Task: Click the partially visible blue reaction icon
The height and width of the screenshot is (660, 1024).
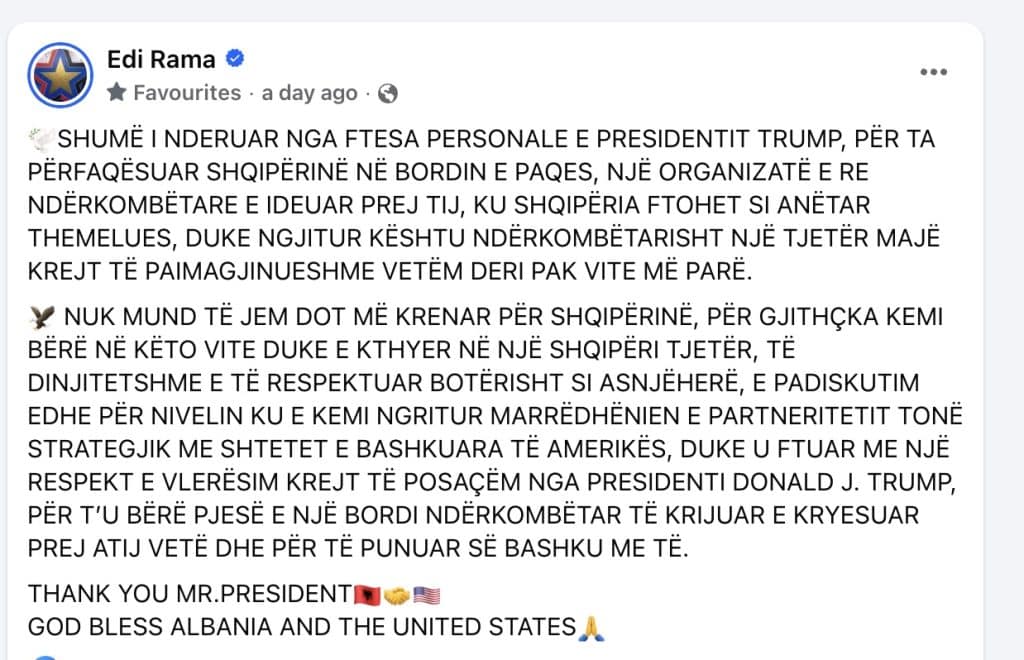Action: (44, 656)
